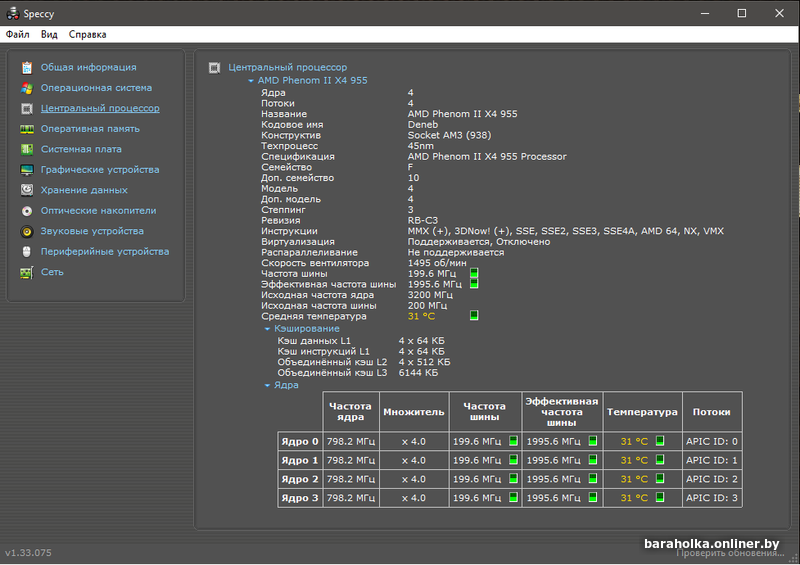
Task: Click Ядро 3 effective bus frequency graph icon
Action: point(593,498)
